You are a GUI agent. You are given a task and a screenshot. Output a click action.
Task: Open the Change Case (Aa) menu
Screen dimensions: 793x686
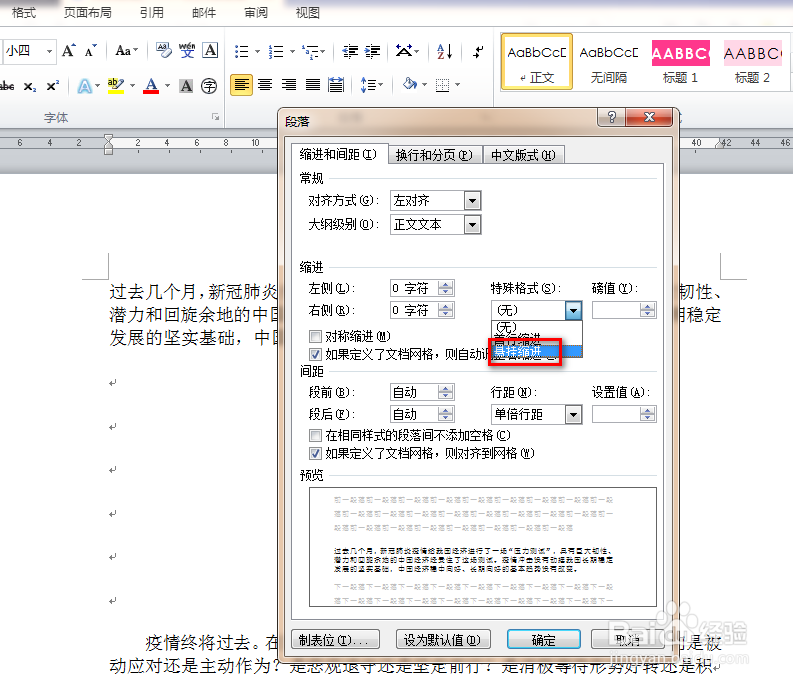126,51
